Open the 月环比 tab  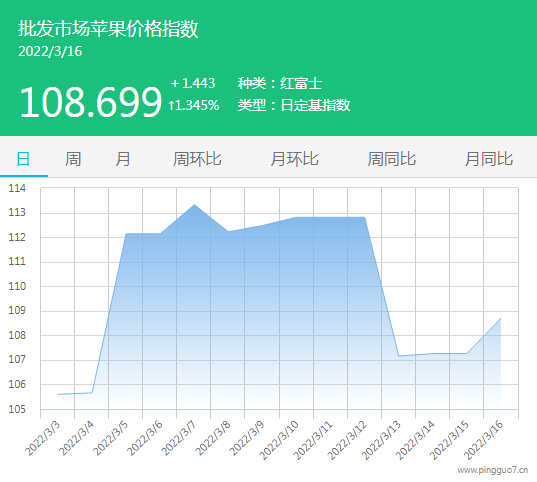(x=295, y=159)
